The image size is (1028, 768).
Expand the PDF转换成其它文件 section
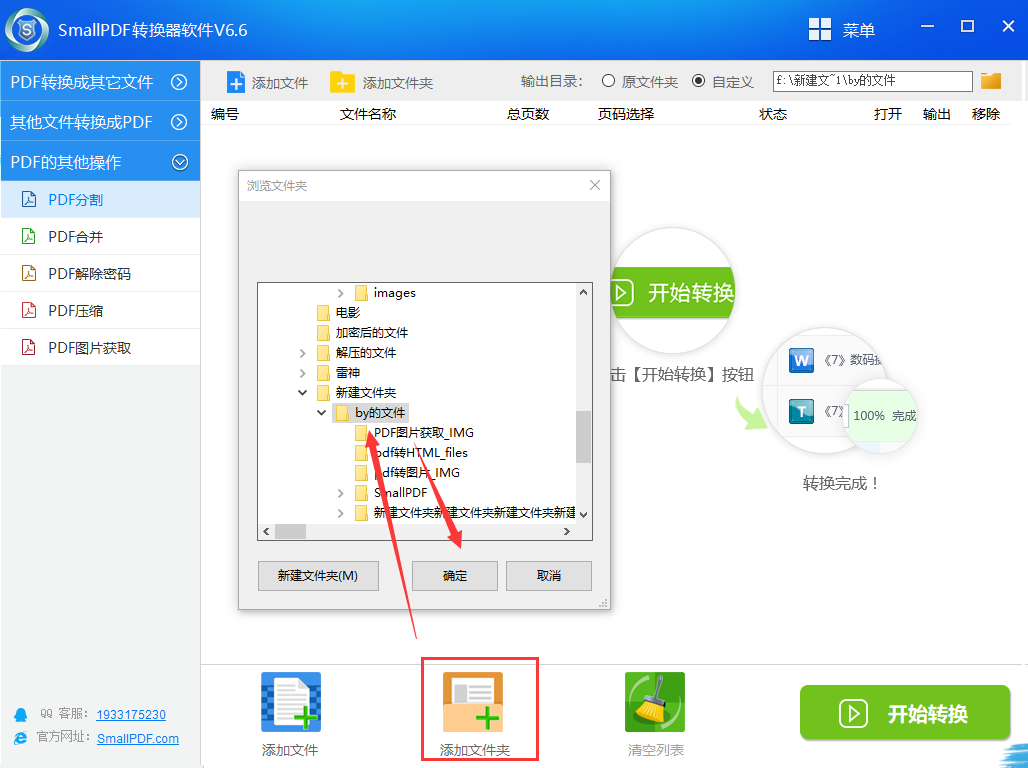click(x=180, y=82)
